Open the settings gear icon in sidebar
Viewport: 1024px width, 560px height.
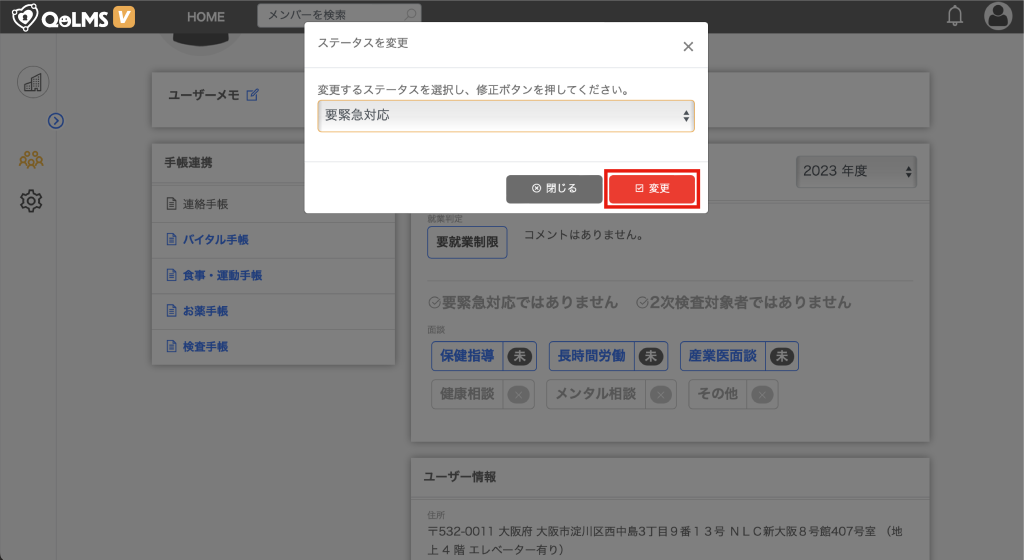click(31, 201)
